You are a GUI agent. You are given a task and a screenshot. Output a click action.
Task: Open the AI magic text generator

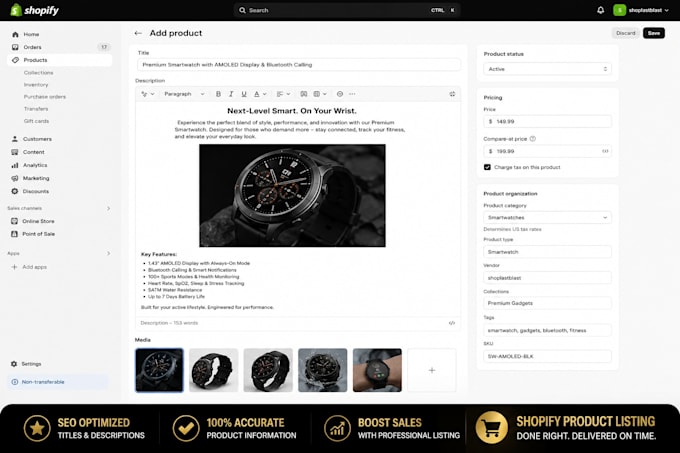(147, 94)
